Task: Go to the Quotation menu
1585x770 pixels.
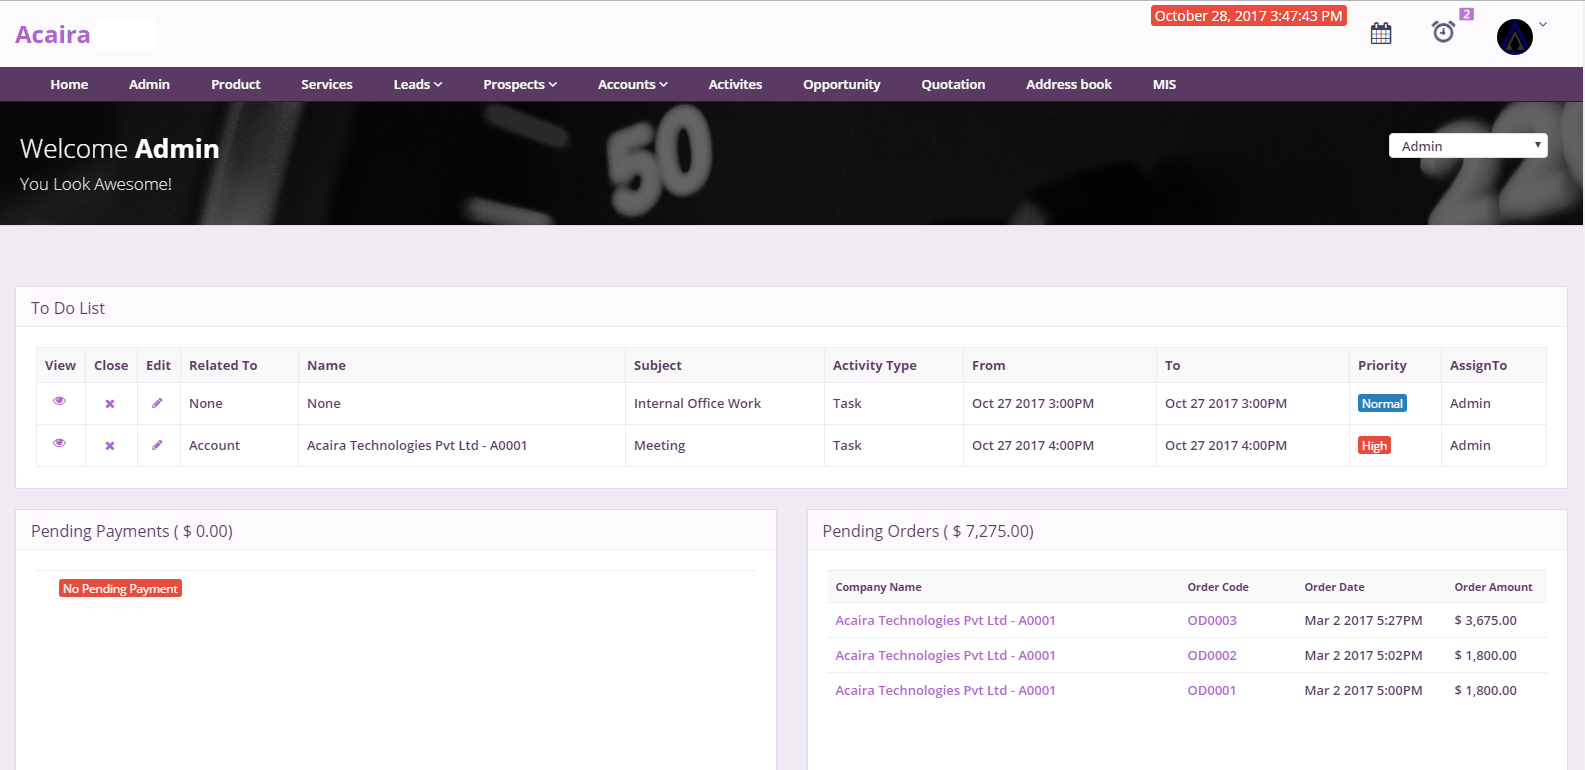Action: click(x=952, y=85)
